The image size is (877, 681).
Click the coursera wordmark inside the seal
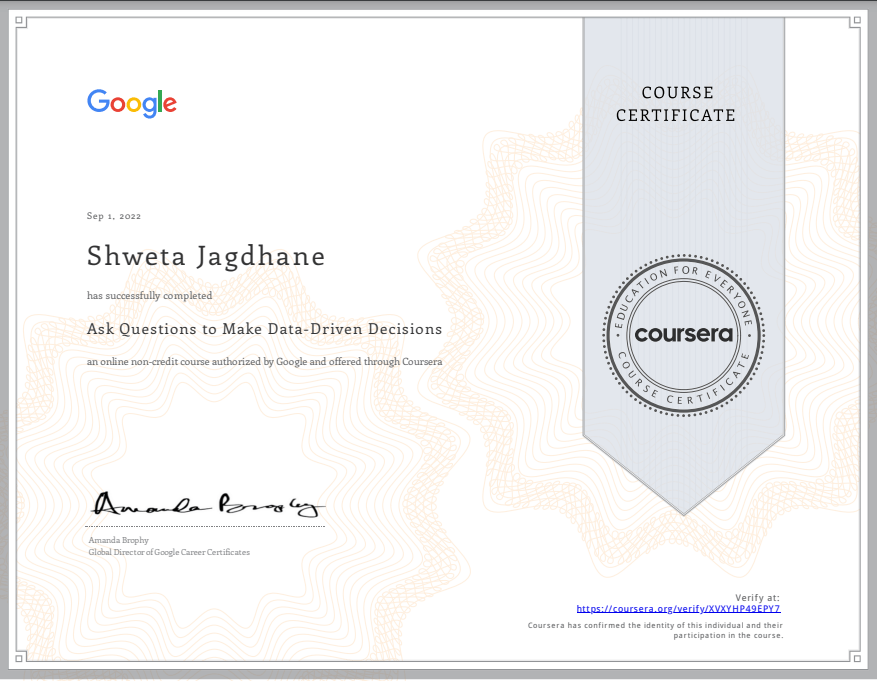point(683,335)
